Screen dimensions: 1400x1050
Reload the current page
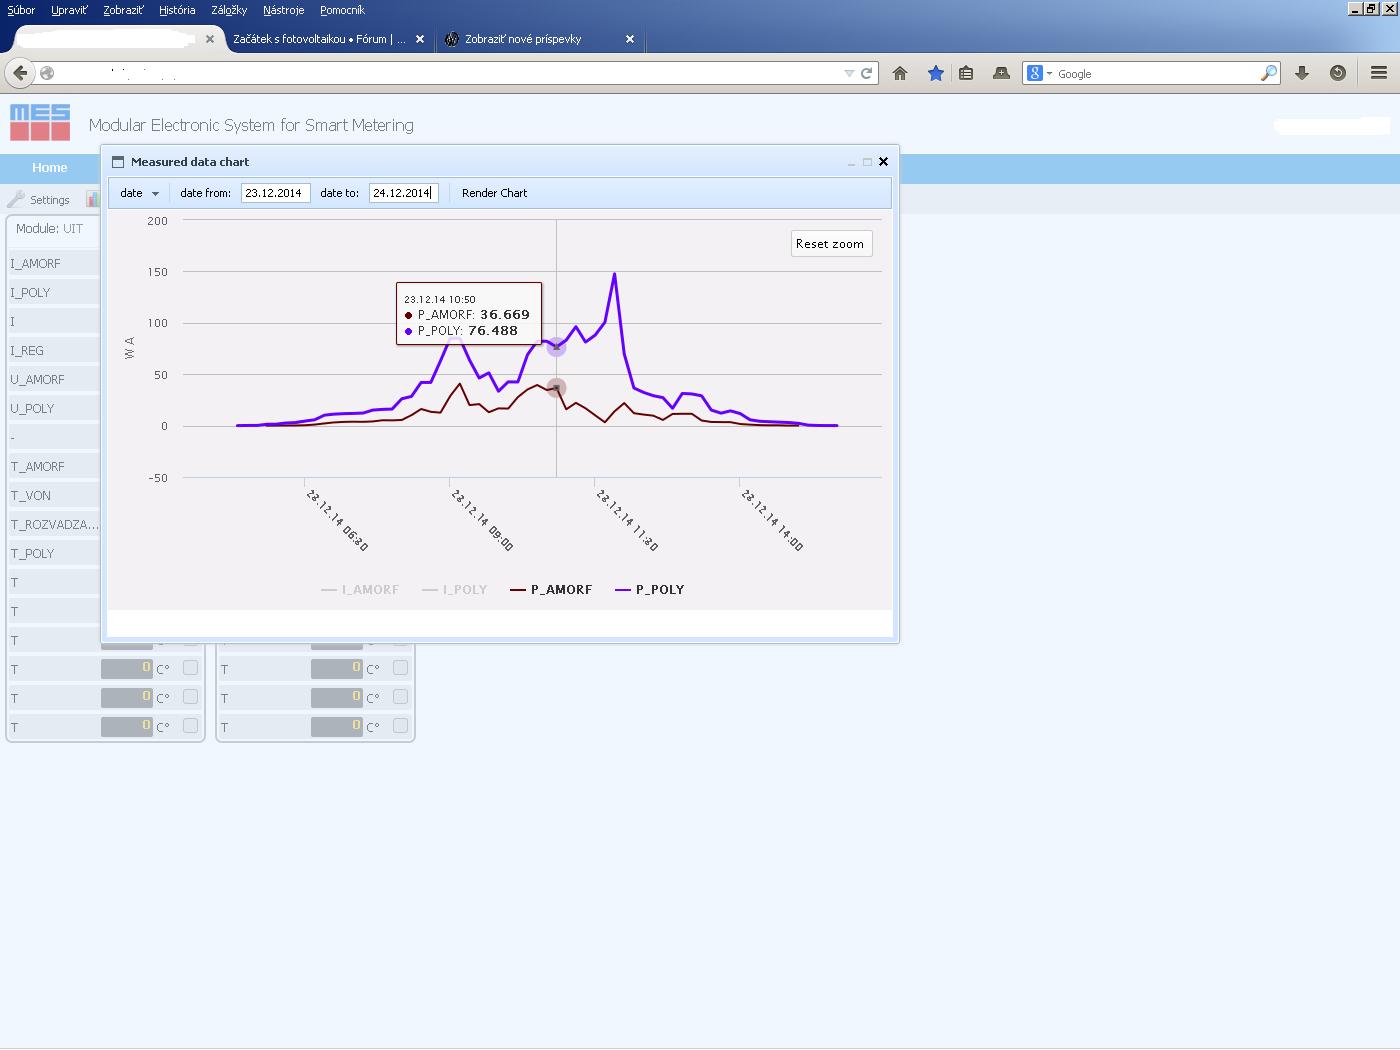pos(867,73)
